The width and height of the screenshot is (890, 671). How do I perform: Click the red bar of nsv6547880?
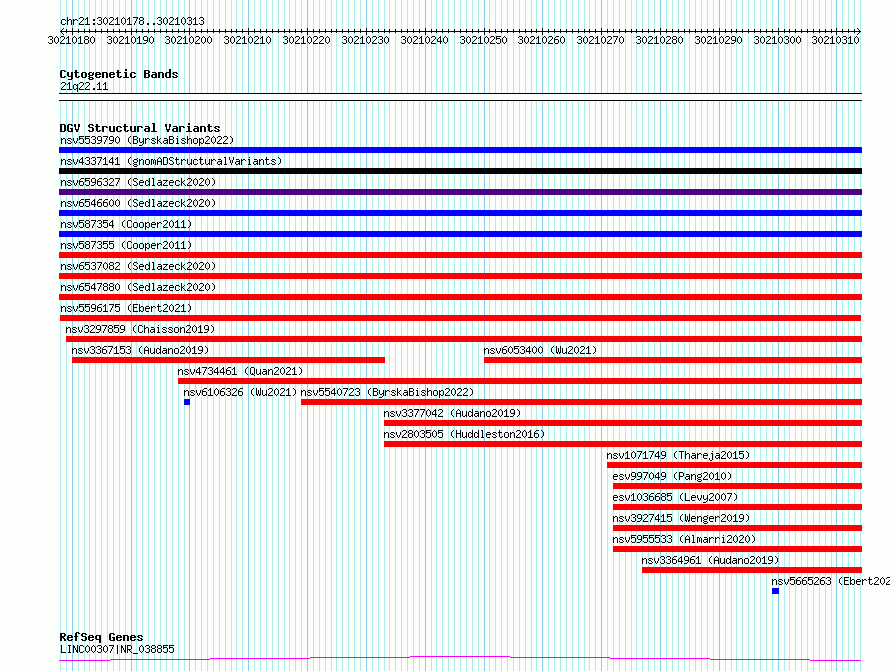[x=460, y=297]
